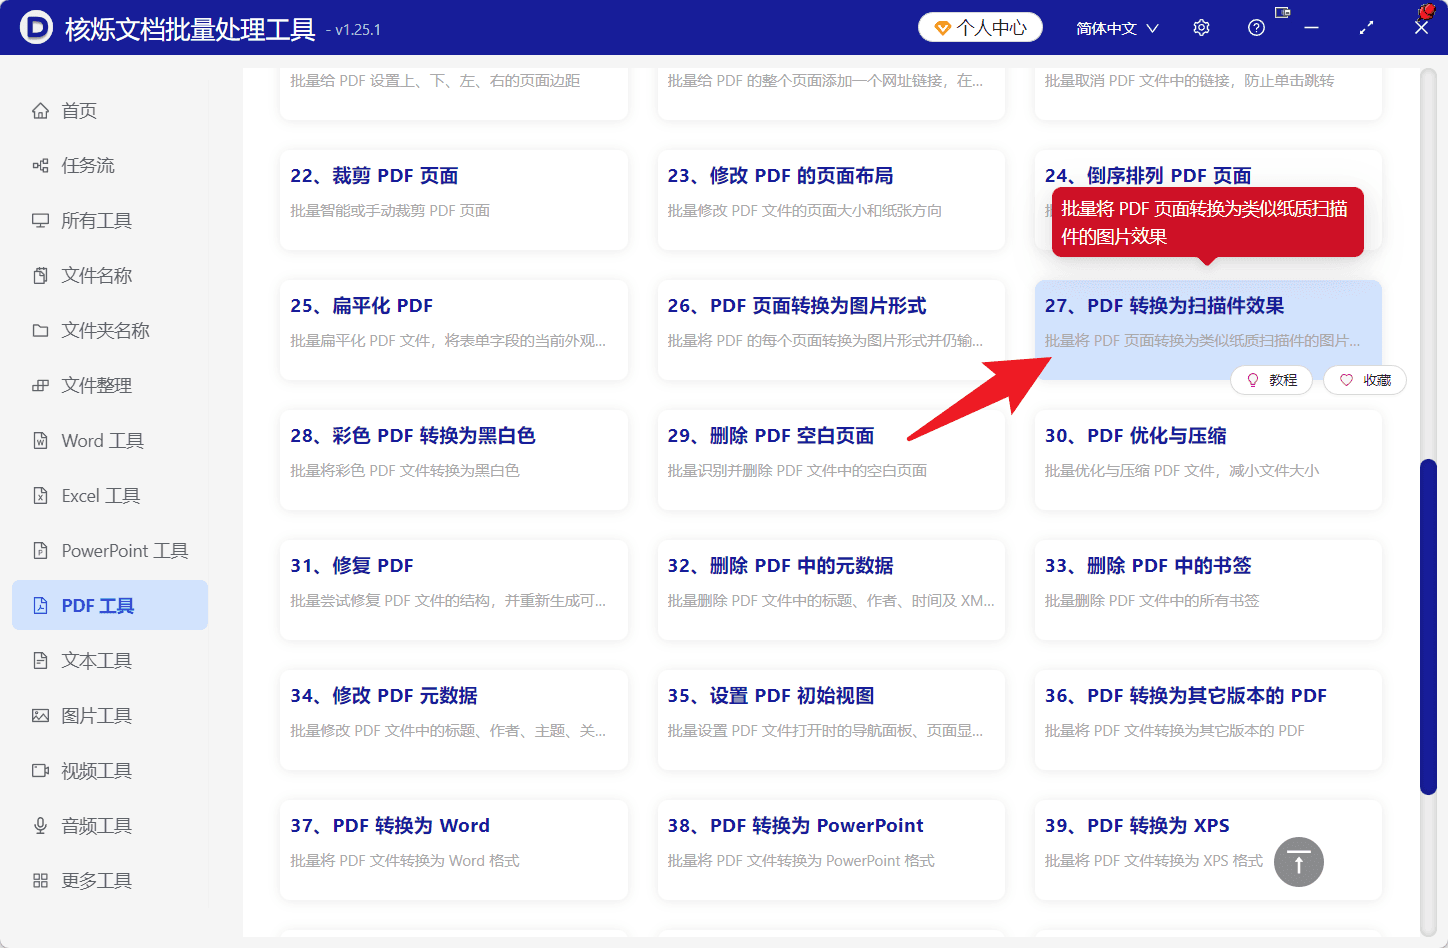This screenshot has height=948, width=1448.
Task: Open card 29 删除 PDF 空白页面
Action: 831,460
